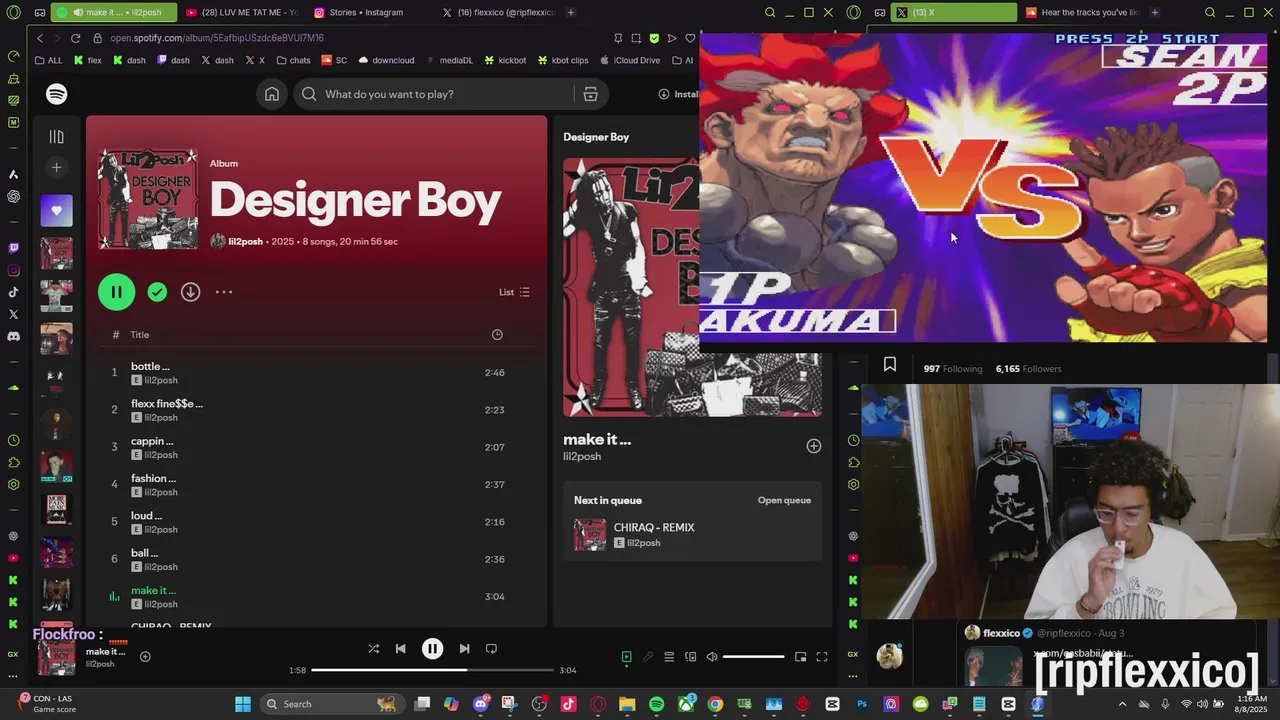Open new tab in left window
Image resolution: width=1280 pixels, height=720 pixels.
(571, 12)
